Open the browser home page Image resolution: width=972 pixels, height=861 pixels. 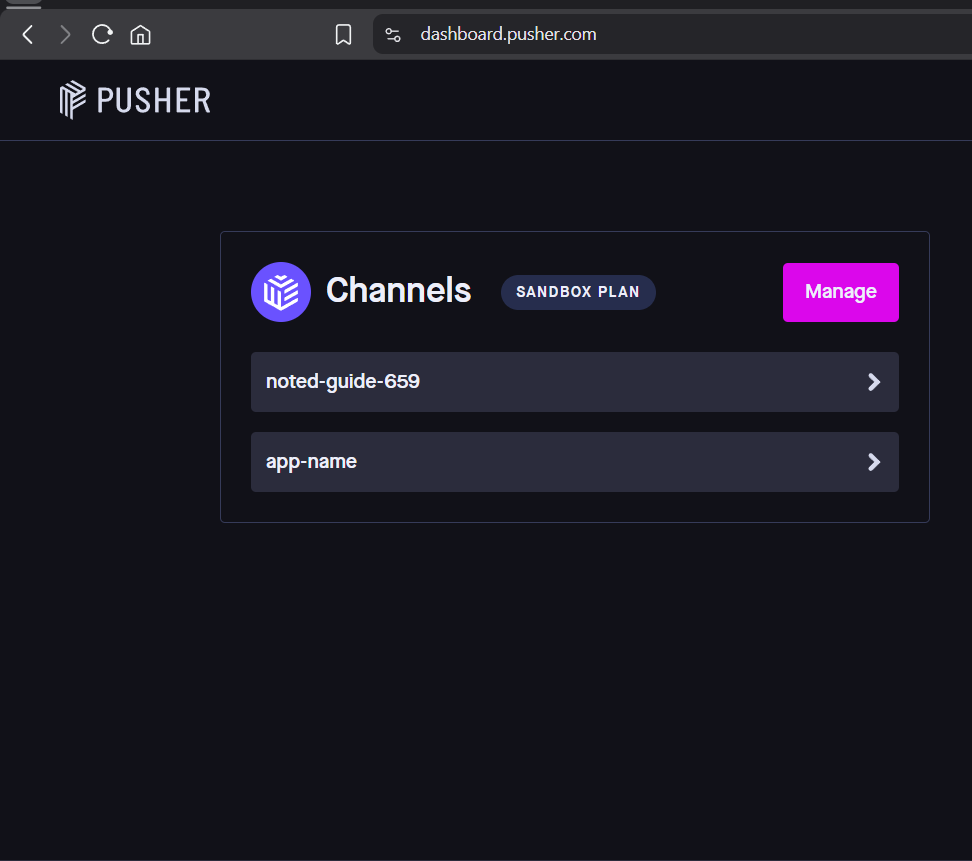coord(141,35)
